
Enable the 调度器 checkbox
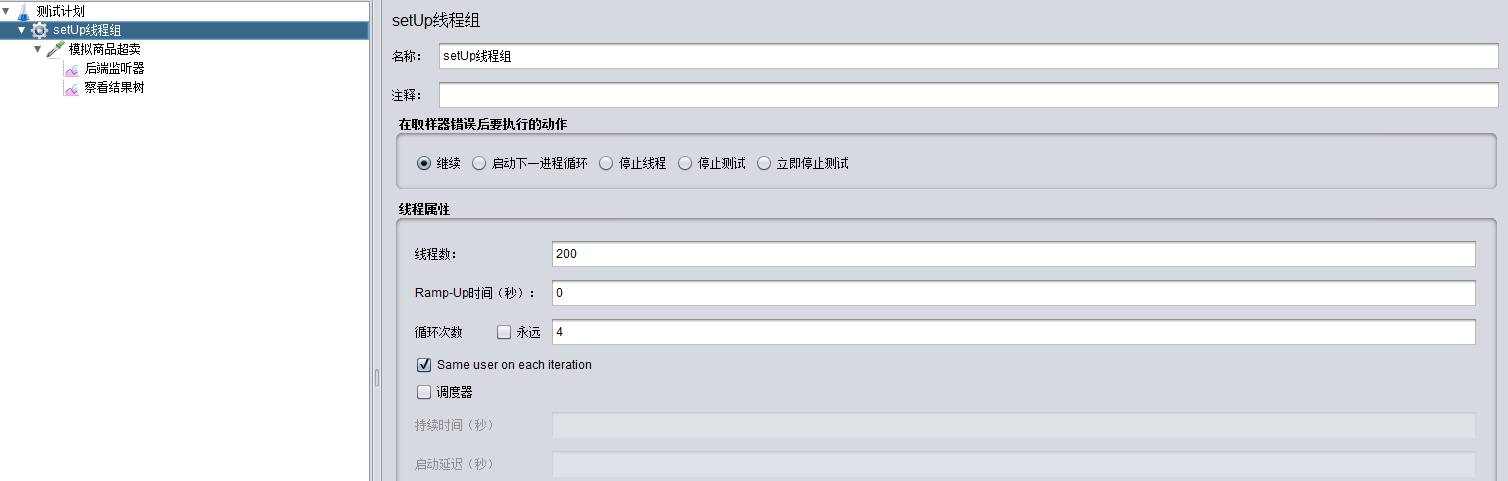tap(424, 393)
